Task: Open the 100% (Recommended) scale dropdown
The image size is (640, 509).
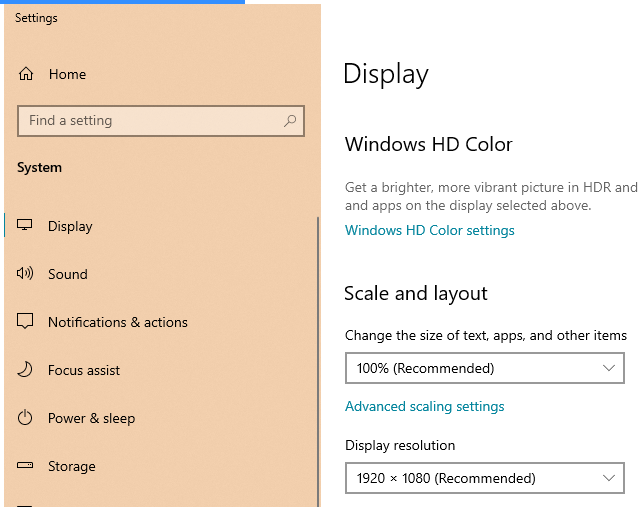Action: click(484, 368)
